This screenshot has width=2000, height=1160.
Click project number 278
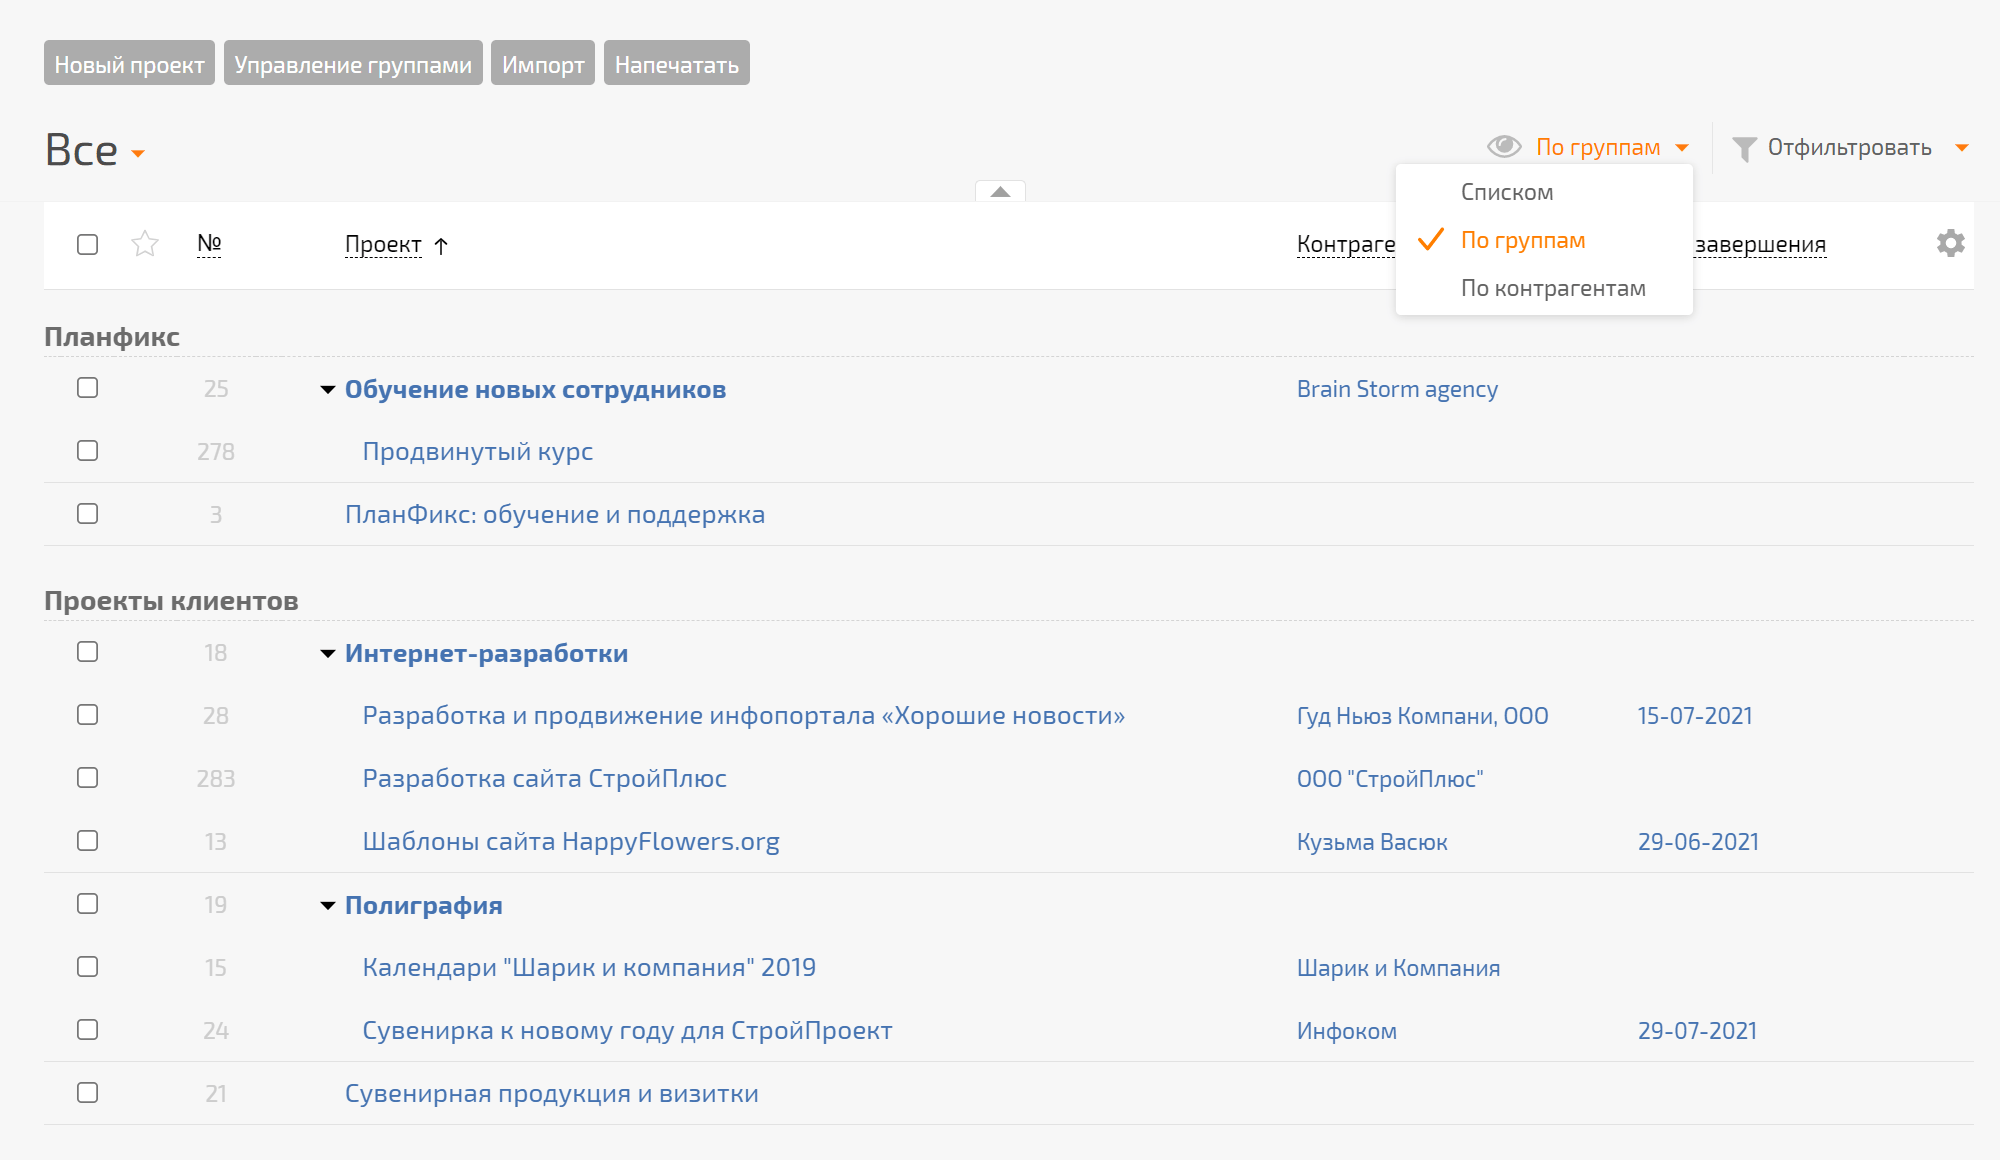(216, 452)
